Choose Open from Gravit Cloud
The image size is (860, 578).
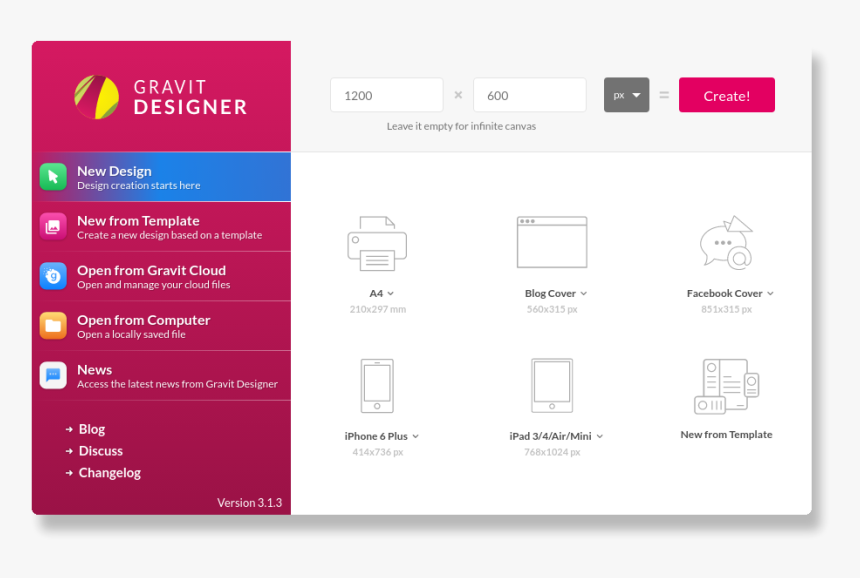(x=161, y=276)
